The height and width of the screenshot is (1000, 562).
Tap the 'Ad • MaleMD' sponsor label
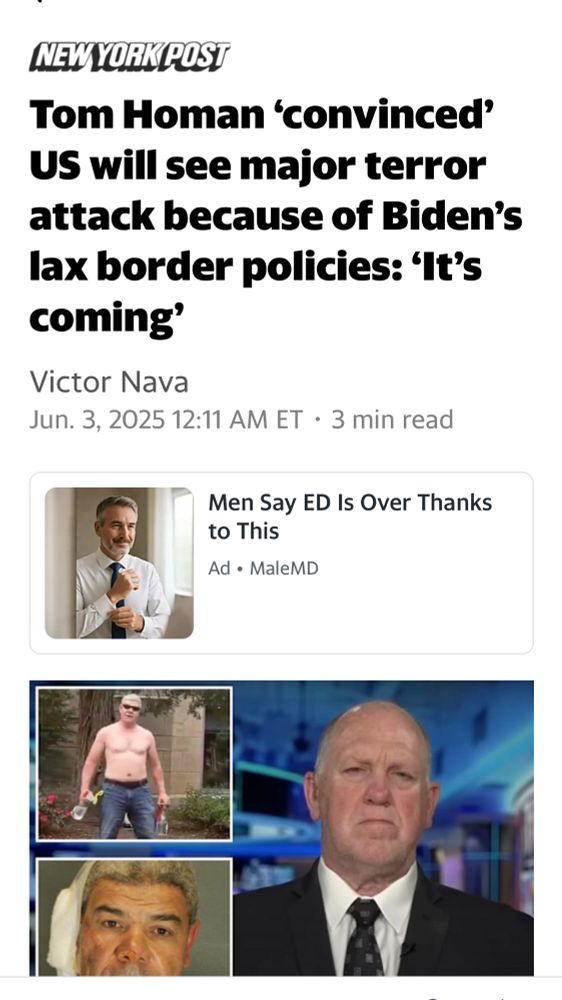pyautogui.click(x=263, y=568)
